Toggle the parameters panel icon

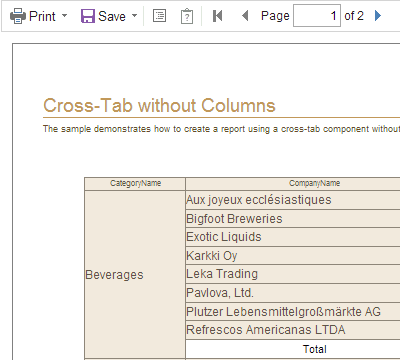pyautogui.click(x=187, y=16)
